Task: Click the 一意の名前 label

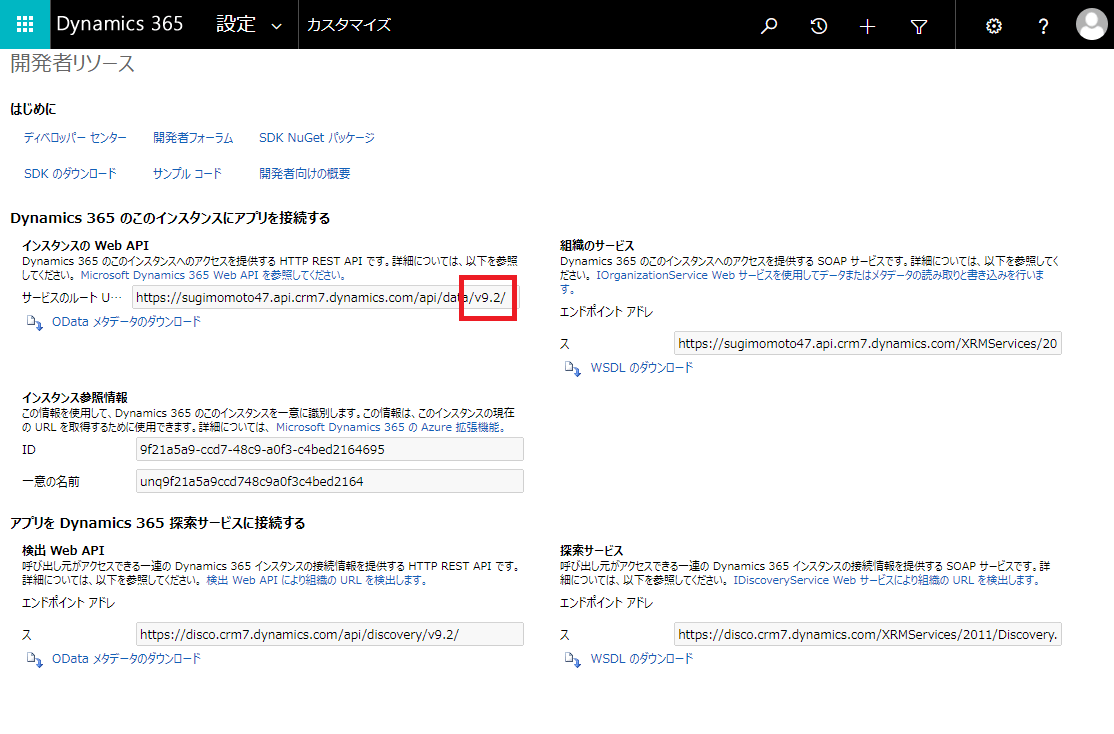Action: (x=50, y=482)
